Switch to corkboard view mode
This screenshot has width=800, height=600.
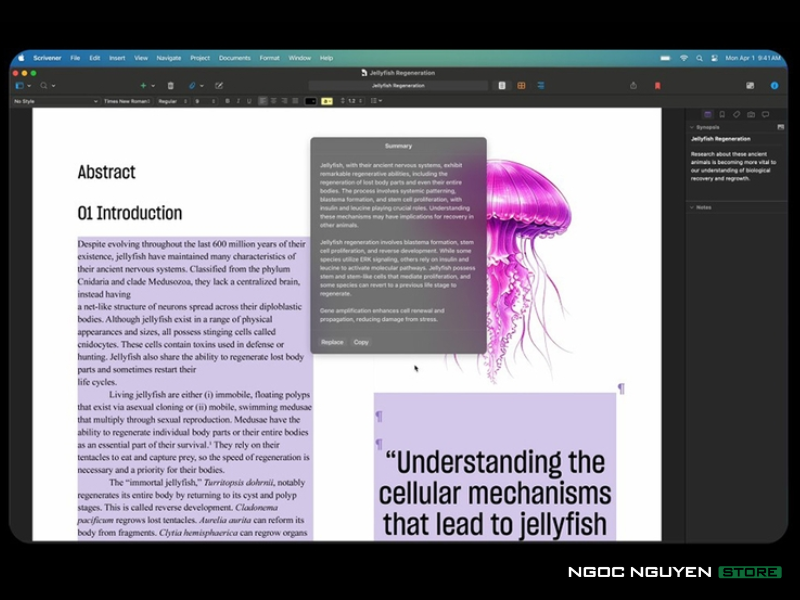(x=521, y=86)
